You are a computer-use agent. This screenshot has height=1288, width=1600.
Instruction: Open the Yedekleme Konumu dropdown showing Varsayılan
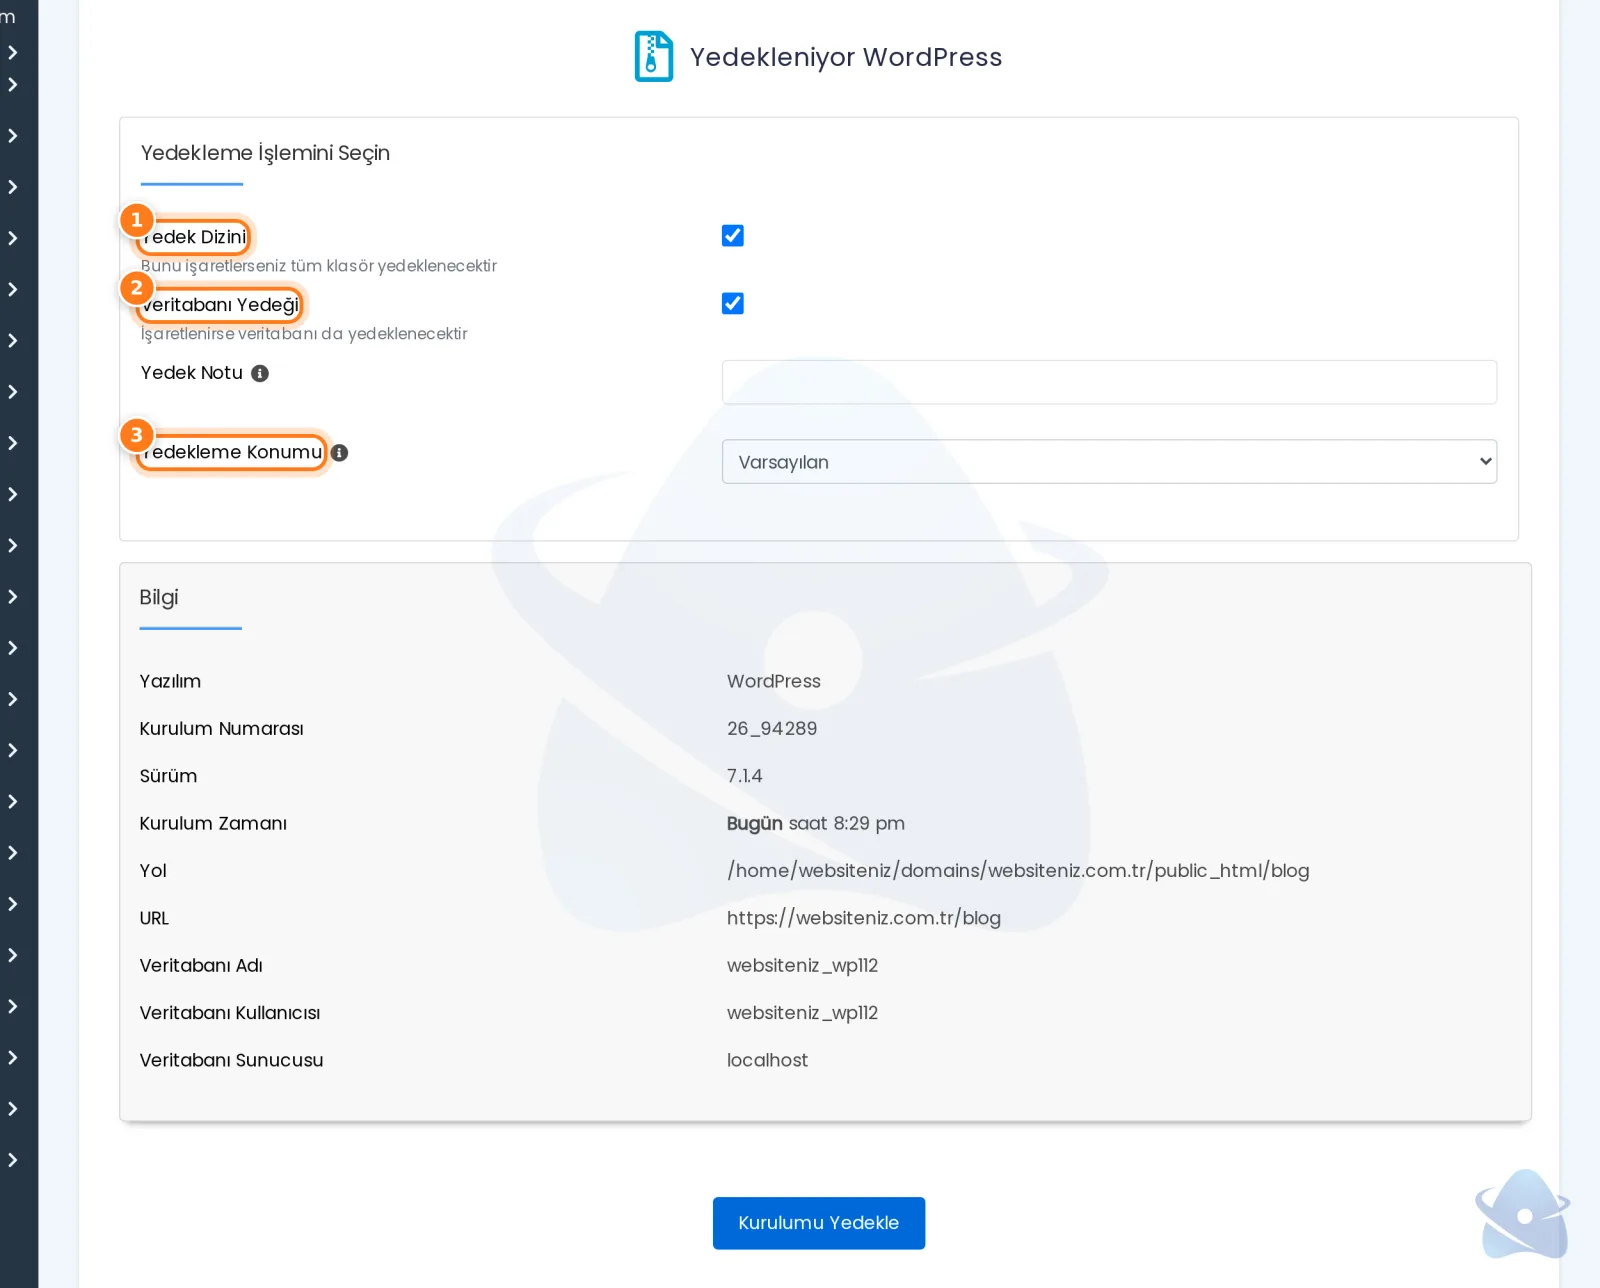(x=1109, y=462)
